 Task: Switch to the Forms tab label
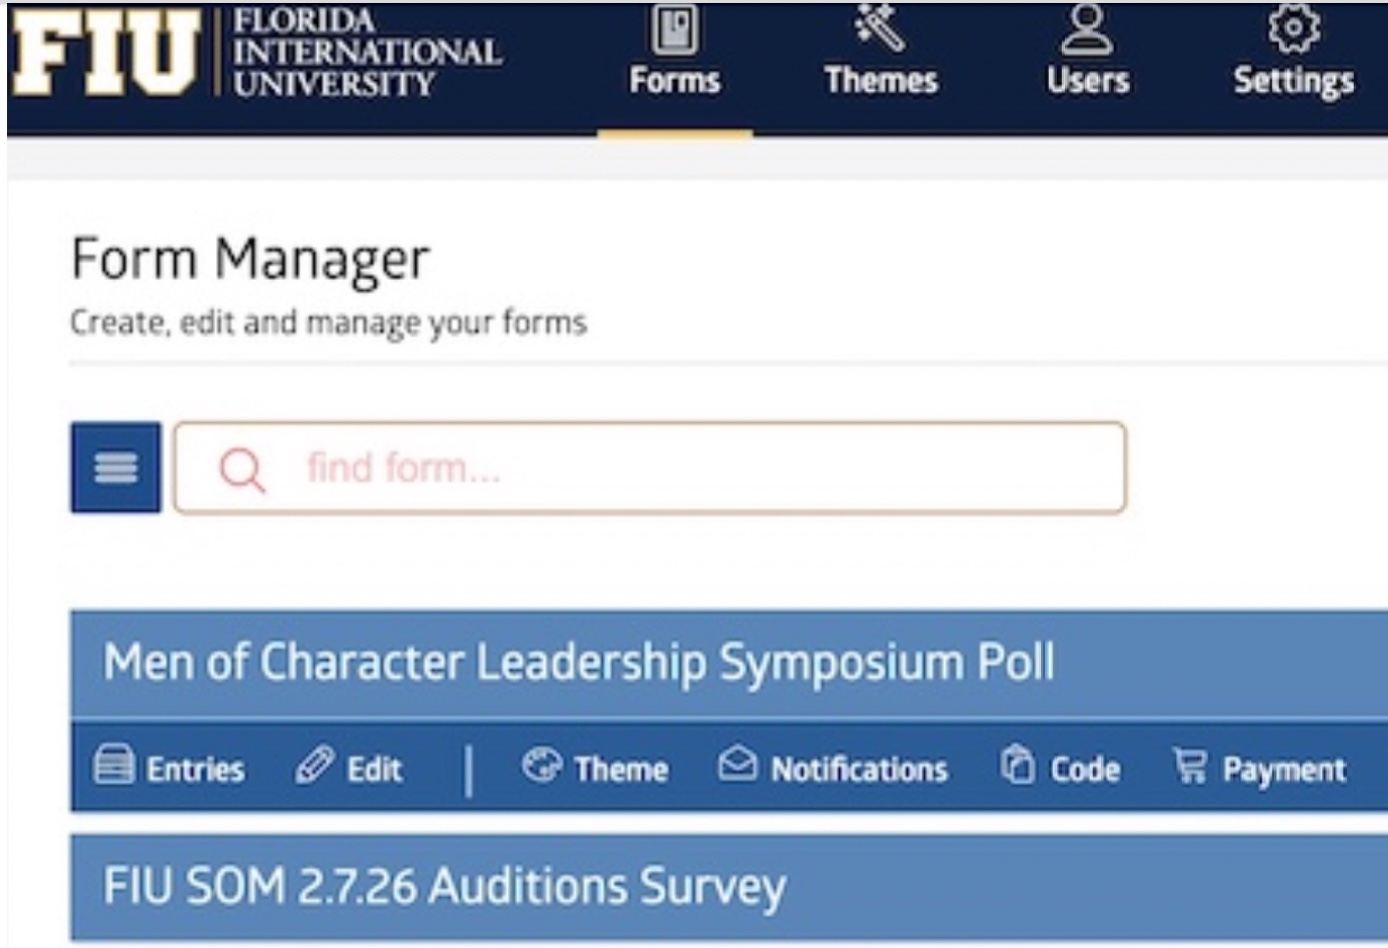[675, 81]
